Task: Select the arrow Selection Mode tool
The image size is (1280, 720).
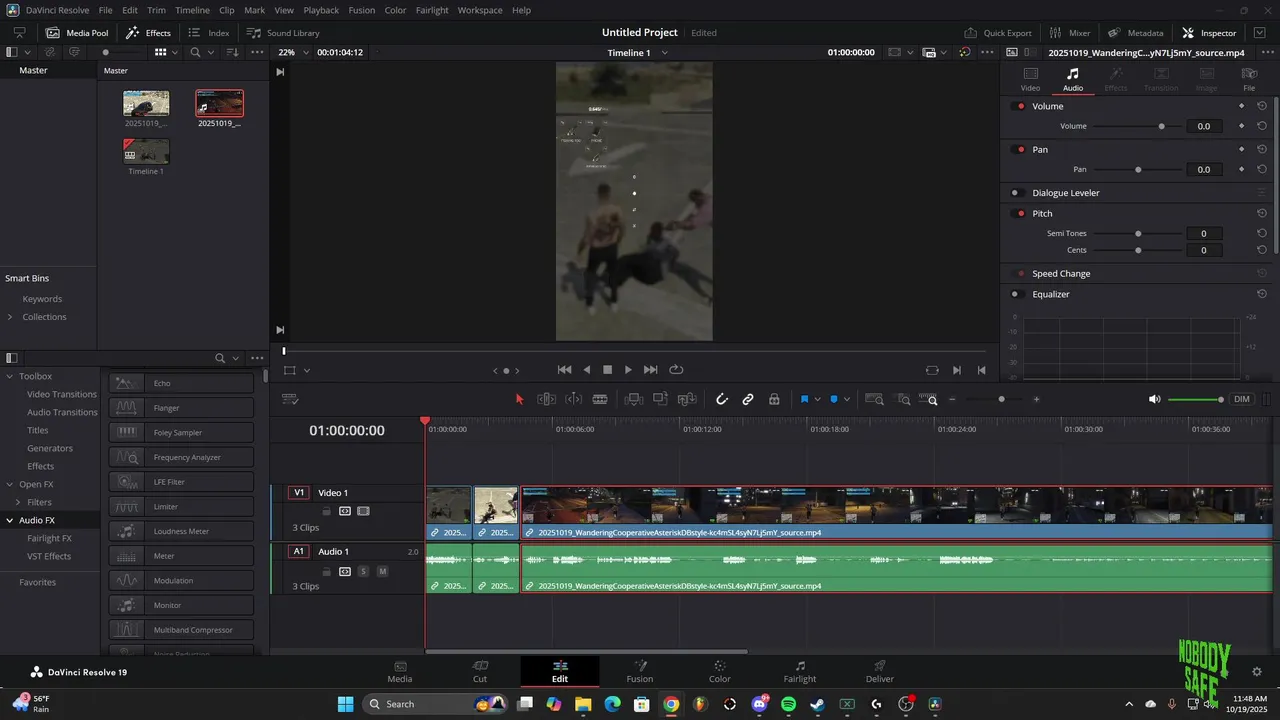Action: point(519,399)
